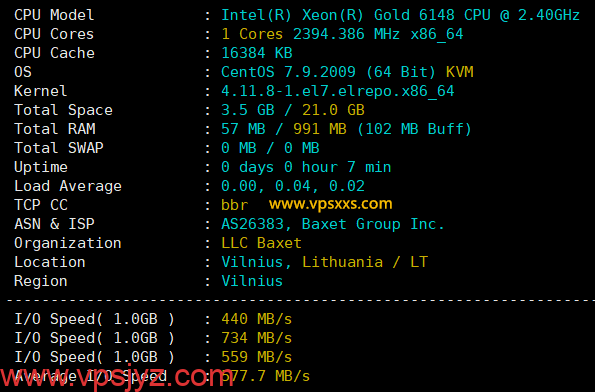Viewport: 595px width, 392px height.
Task: Click the Region value Vilnius
Action: tap(252, 281)
